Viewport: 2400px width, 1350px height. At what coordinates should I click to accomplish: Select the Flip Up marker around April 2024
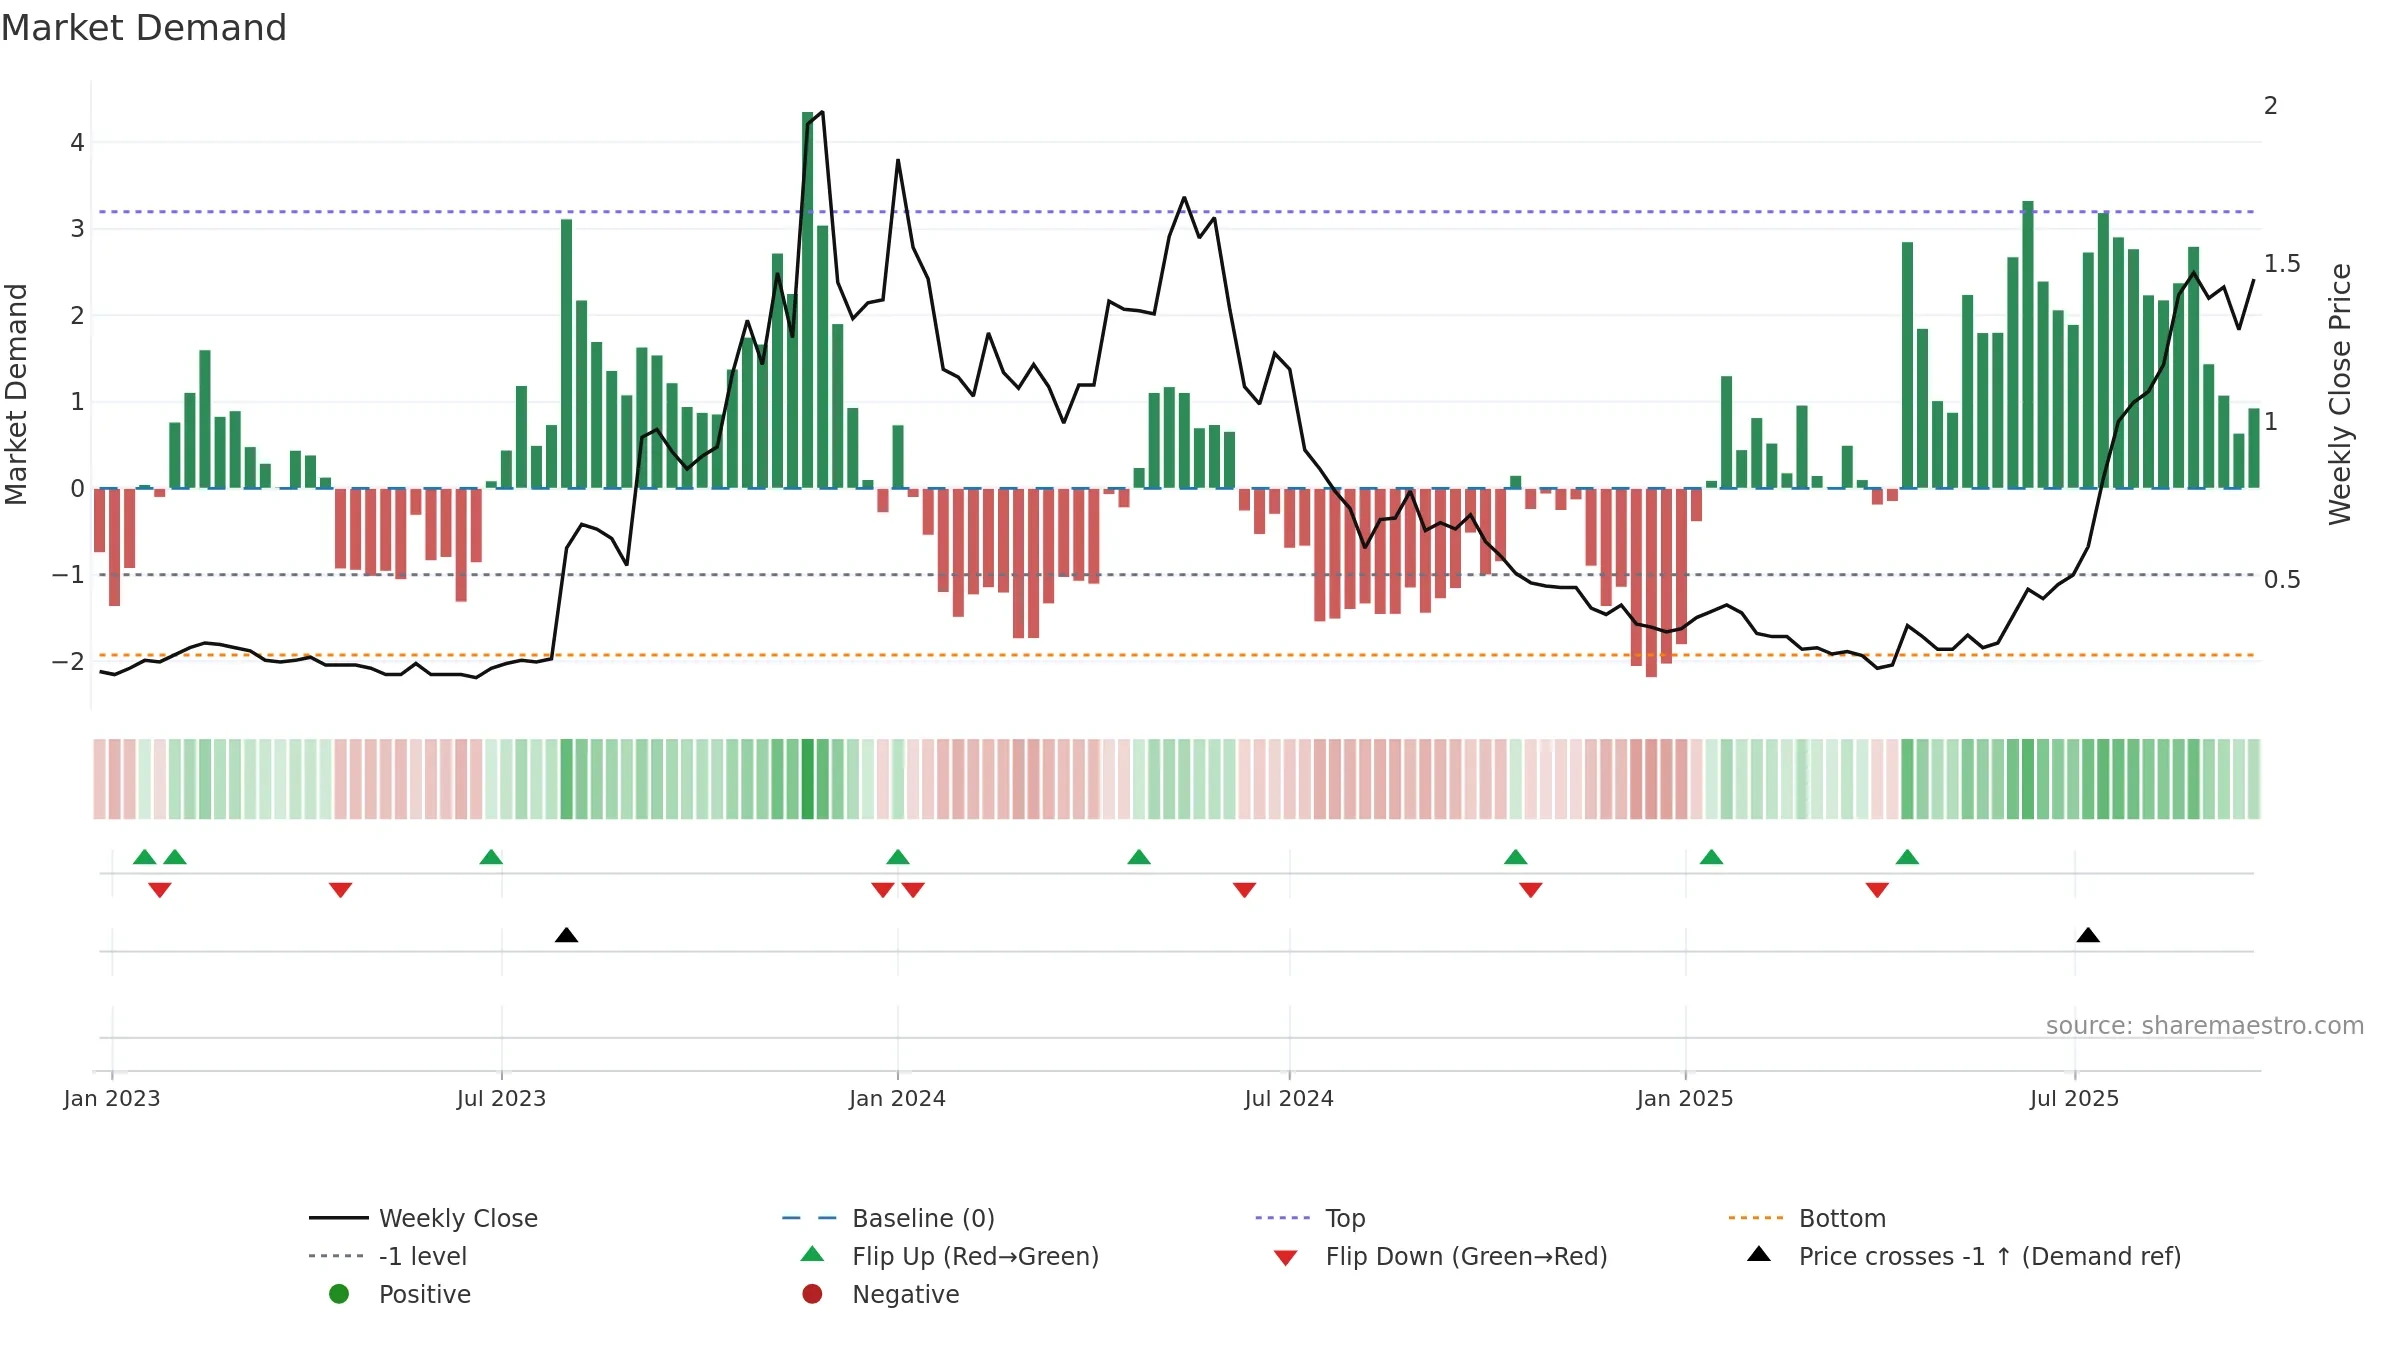(x=1139, y=857)
